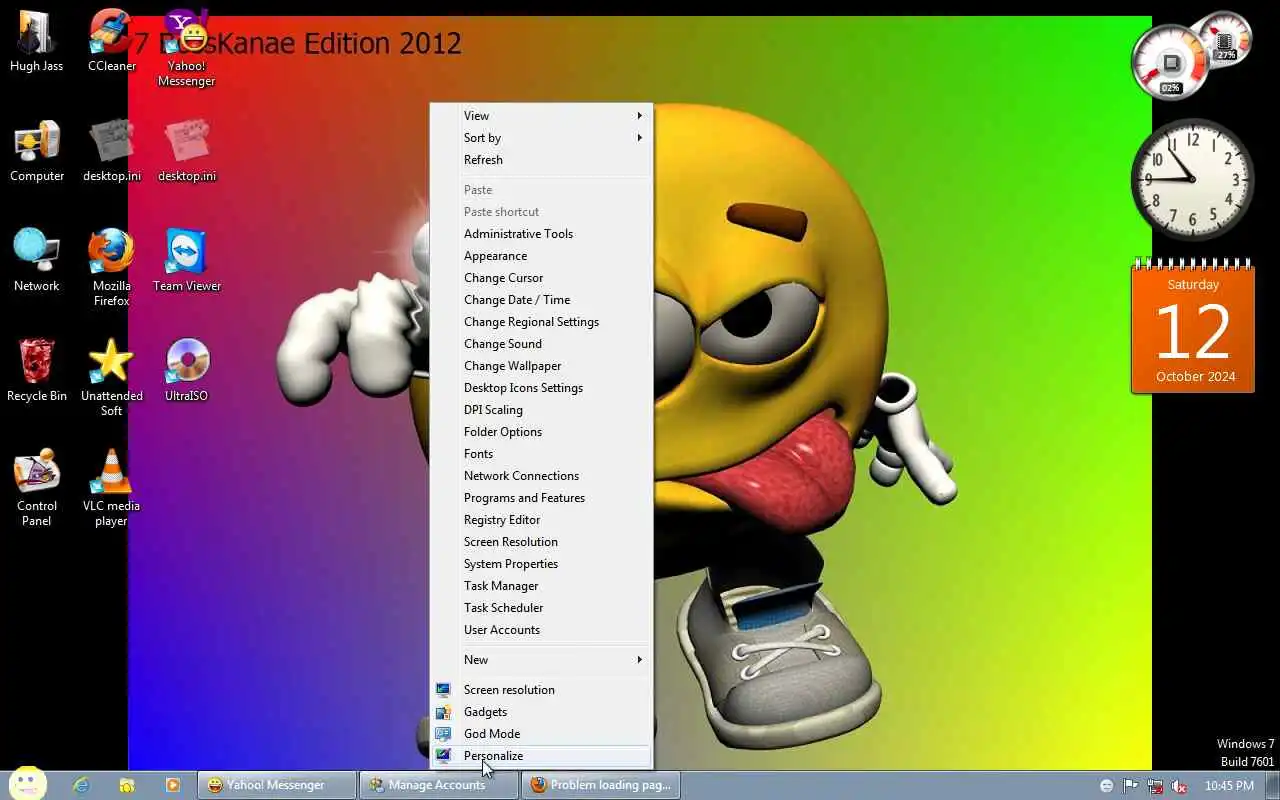Click the network tray icon
This screenshot has width=1280, height=800.
[x=1156, y=786]
